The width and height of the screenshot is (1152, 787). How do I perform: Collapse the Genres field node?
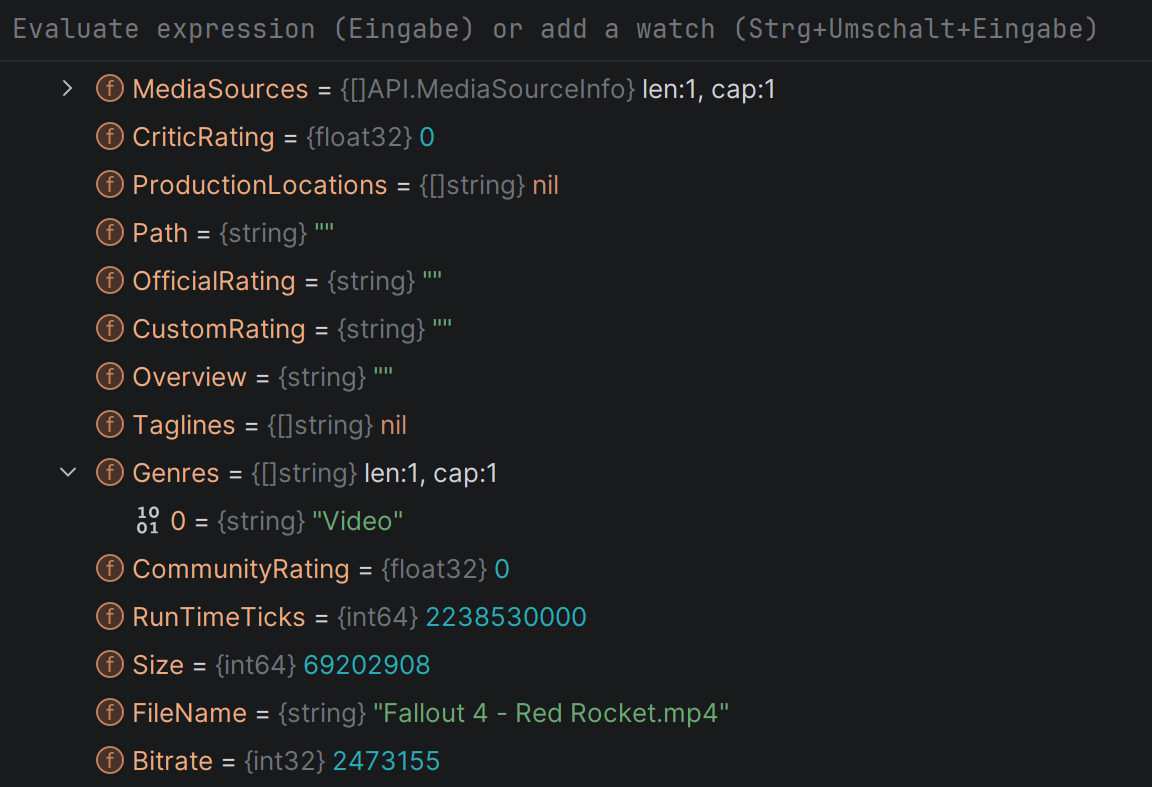(x=68, y=472)
